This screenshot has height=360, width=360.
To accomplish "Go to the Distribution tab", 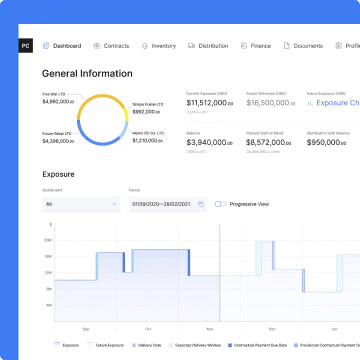I will coord(208,46).
